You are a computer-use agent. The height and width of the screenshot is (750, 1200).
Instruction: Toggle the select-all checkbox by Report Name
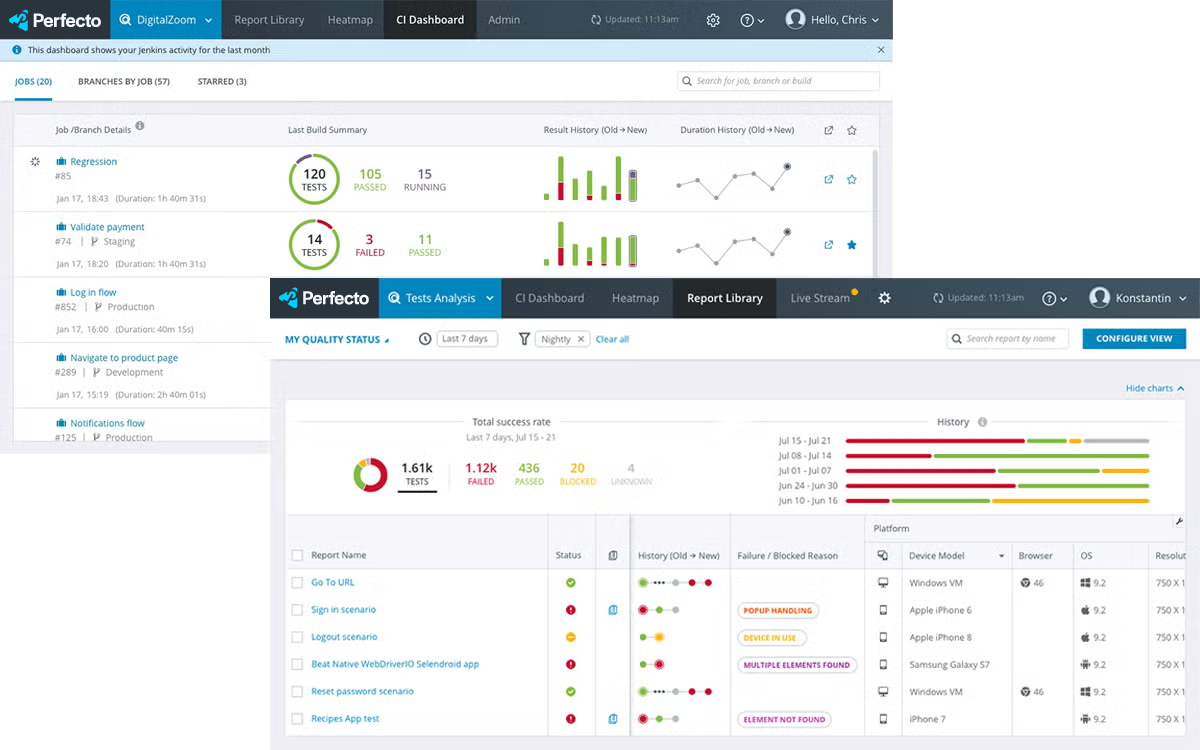click(297, 555)
